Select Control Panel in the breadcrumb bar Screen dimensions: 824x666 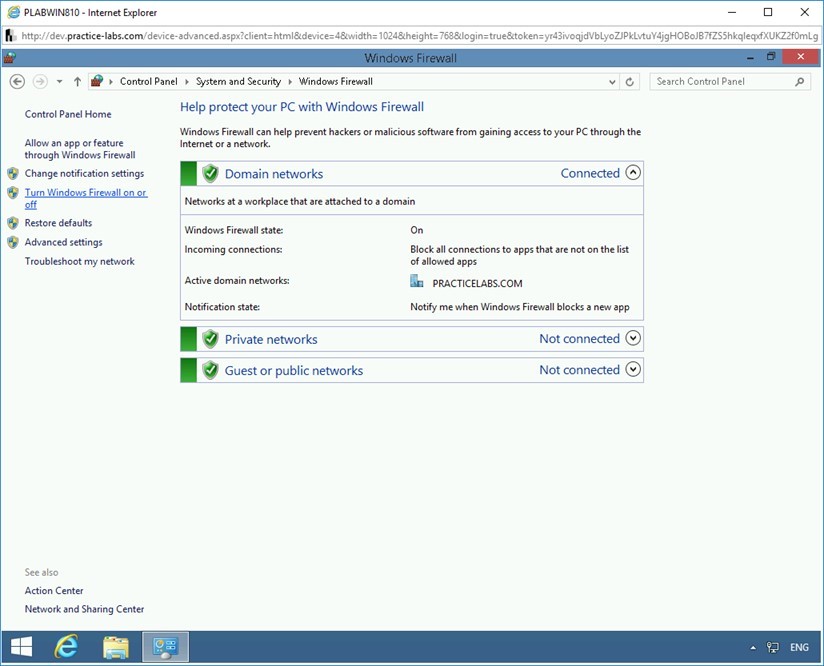tap(148, 81)
